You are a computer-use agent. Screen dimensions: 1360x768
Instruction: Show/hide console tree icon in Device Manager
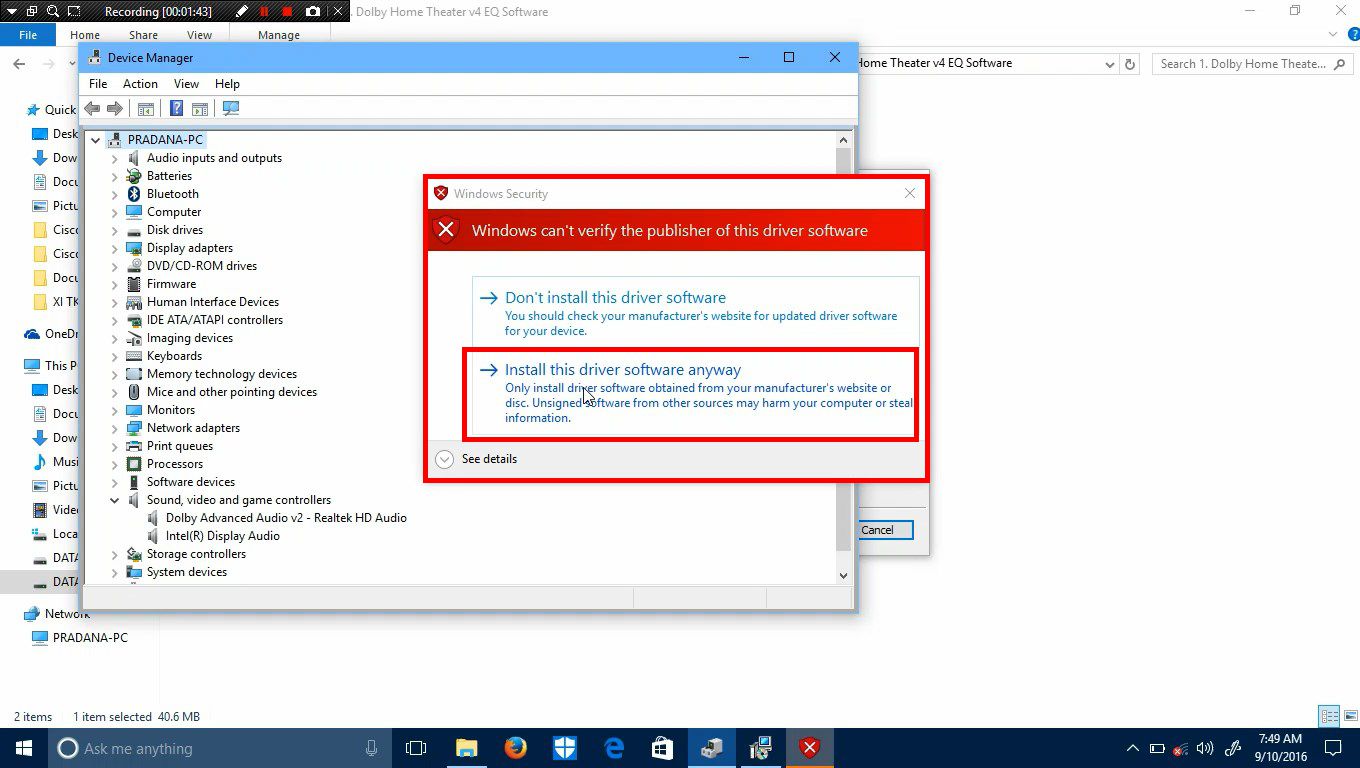(146, 108)
